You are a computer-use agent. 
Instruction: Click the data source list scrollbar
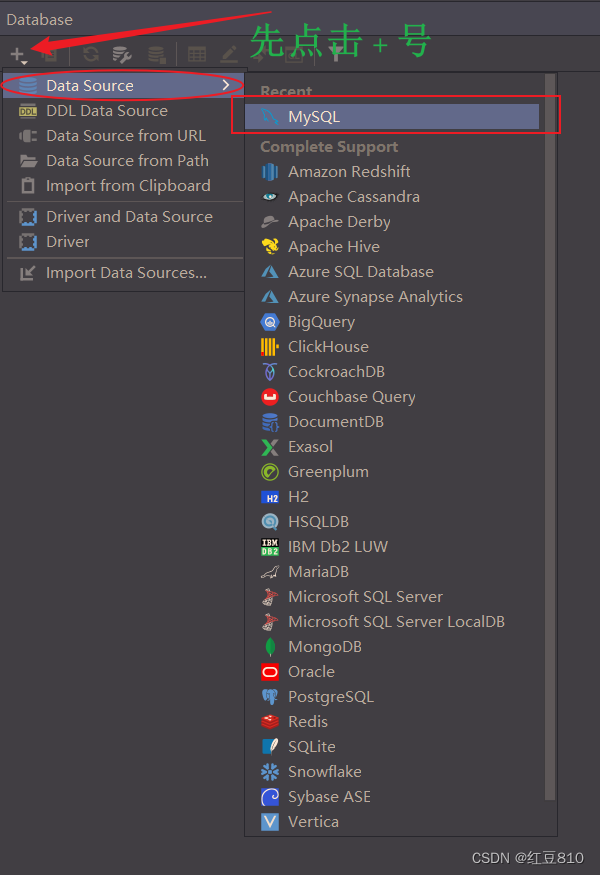click(x=550, y=437)
